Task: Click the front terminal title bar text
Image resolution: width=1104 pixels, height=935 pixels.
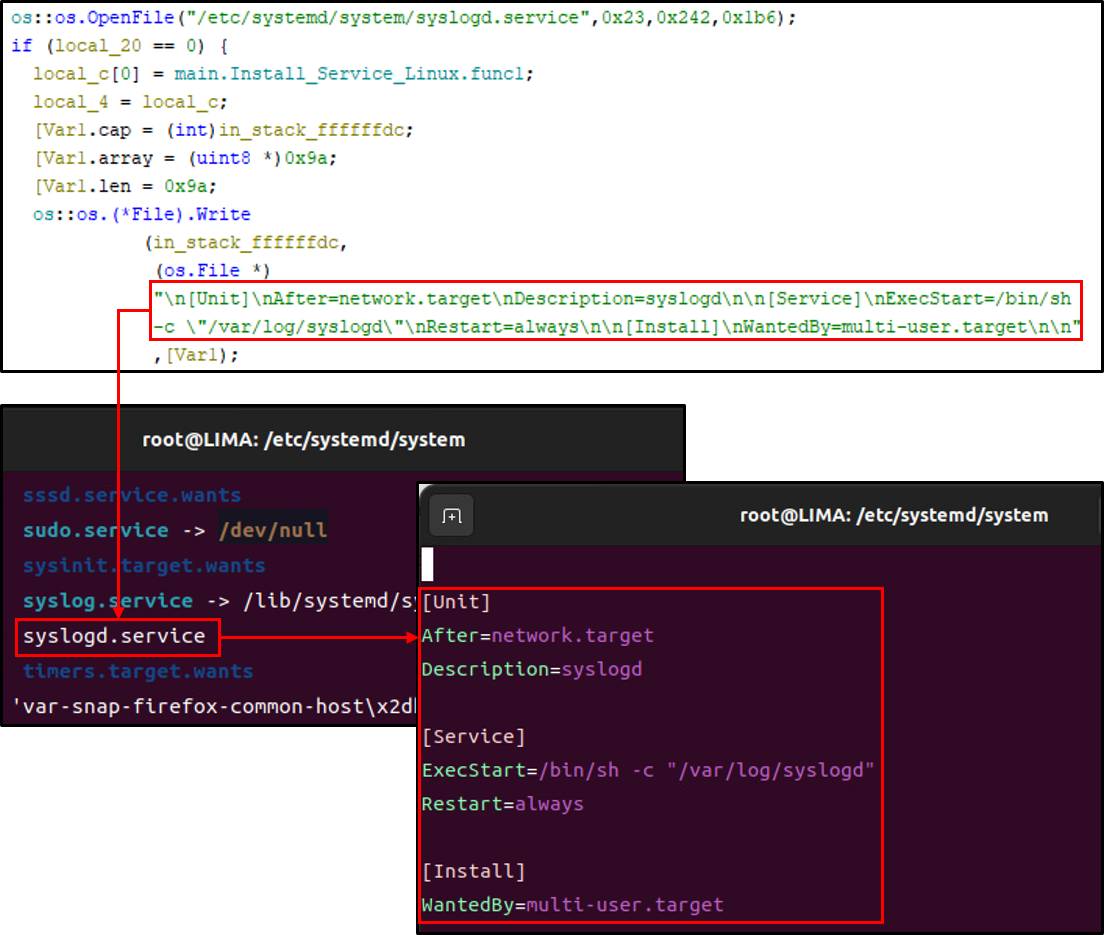Action: tap(893, 516)
